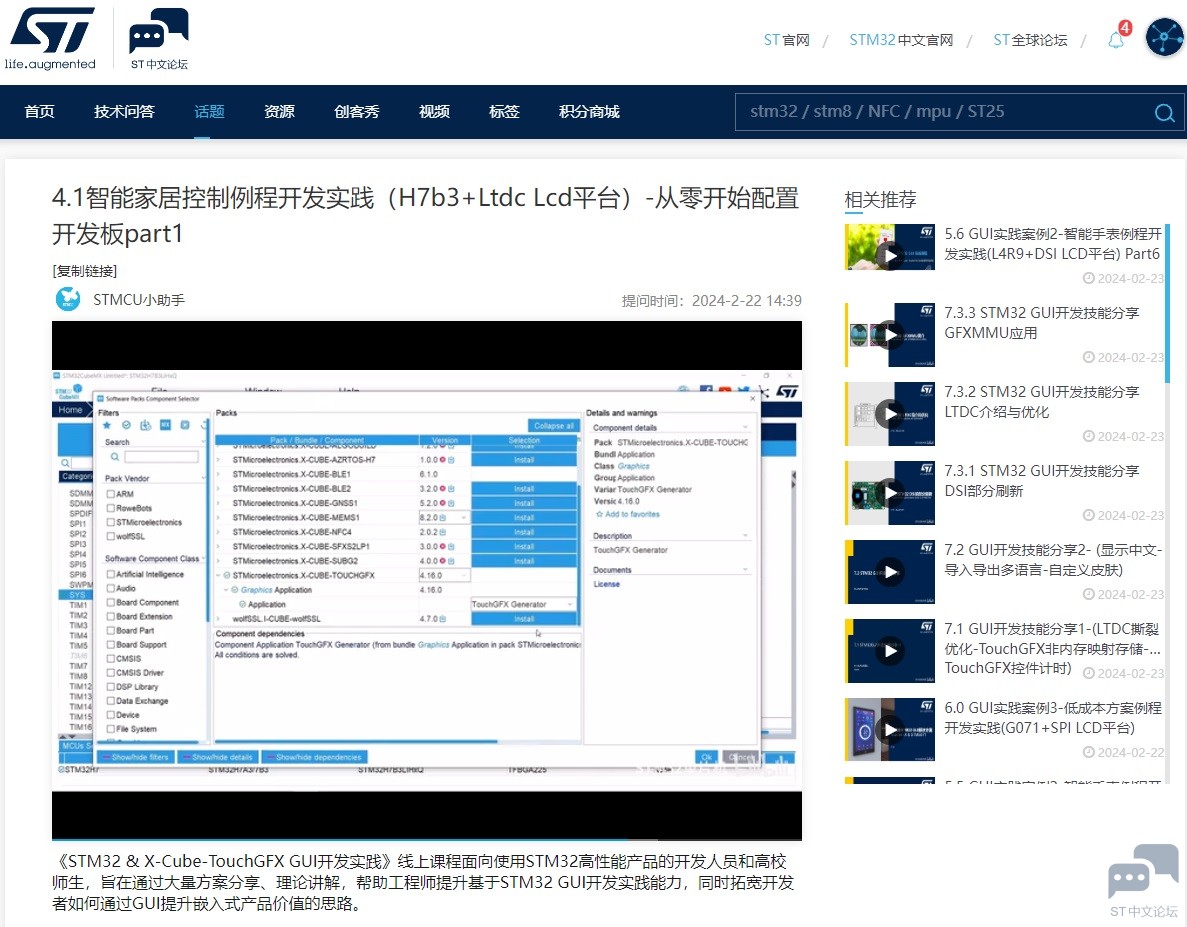This screenshot has width=1187, height=927.
Task: Play the main TouchGFX tutorial video
Action: (427, 580)
